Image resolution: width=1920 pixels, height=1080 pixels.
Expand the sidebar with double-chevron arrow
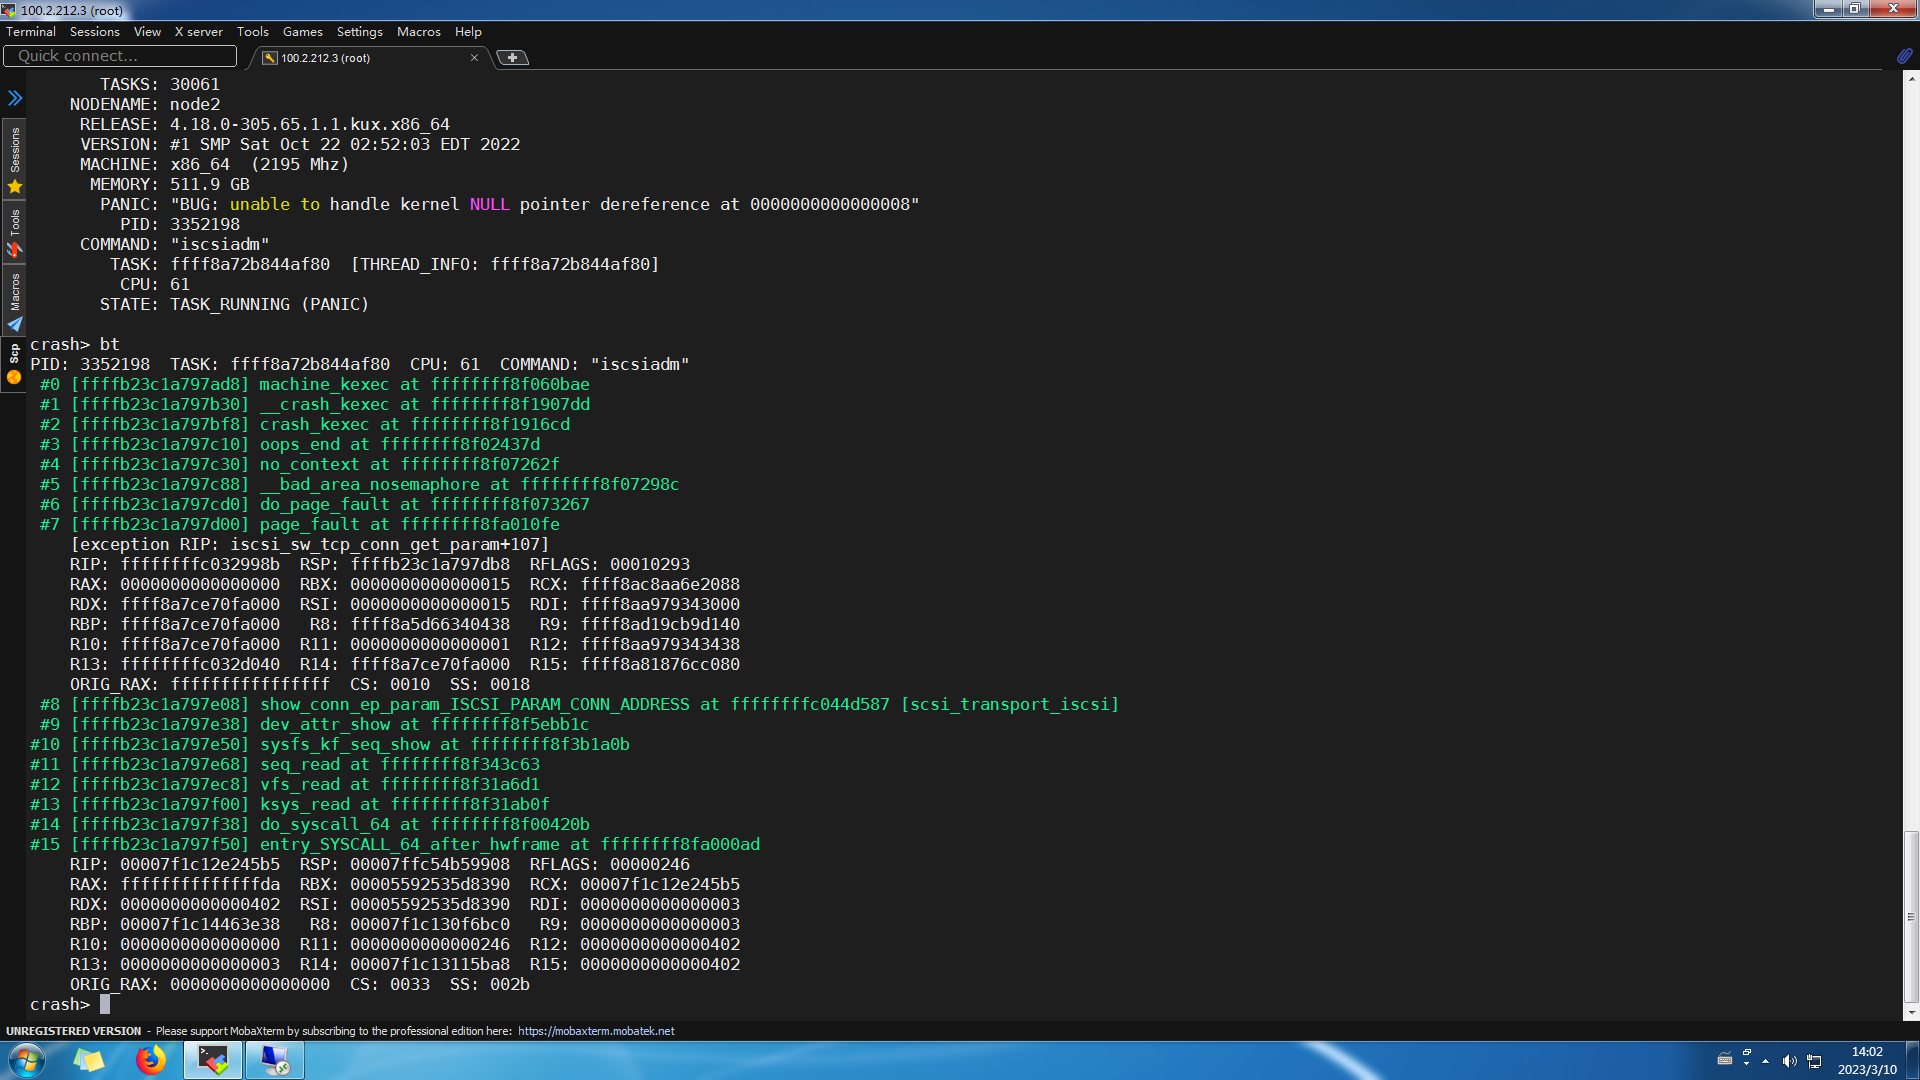tap(15, 98)
